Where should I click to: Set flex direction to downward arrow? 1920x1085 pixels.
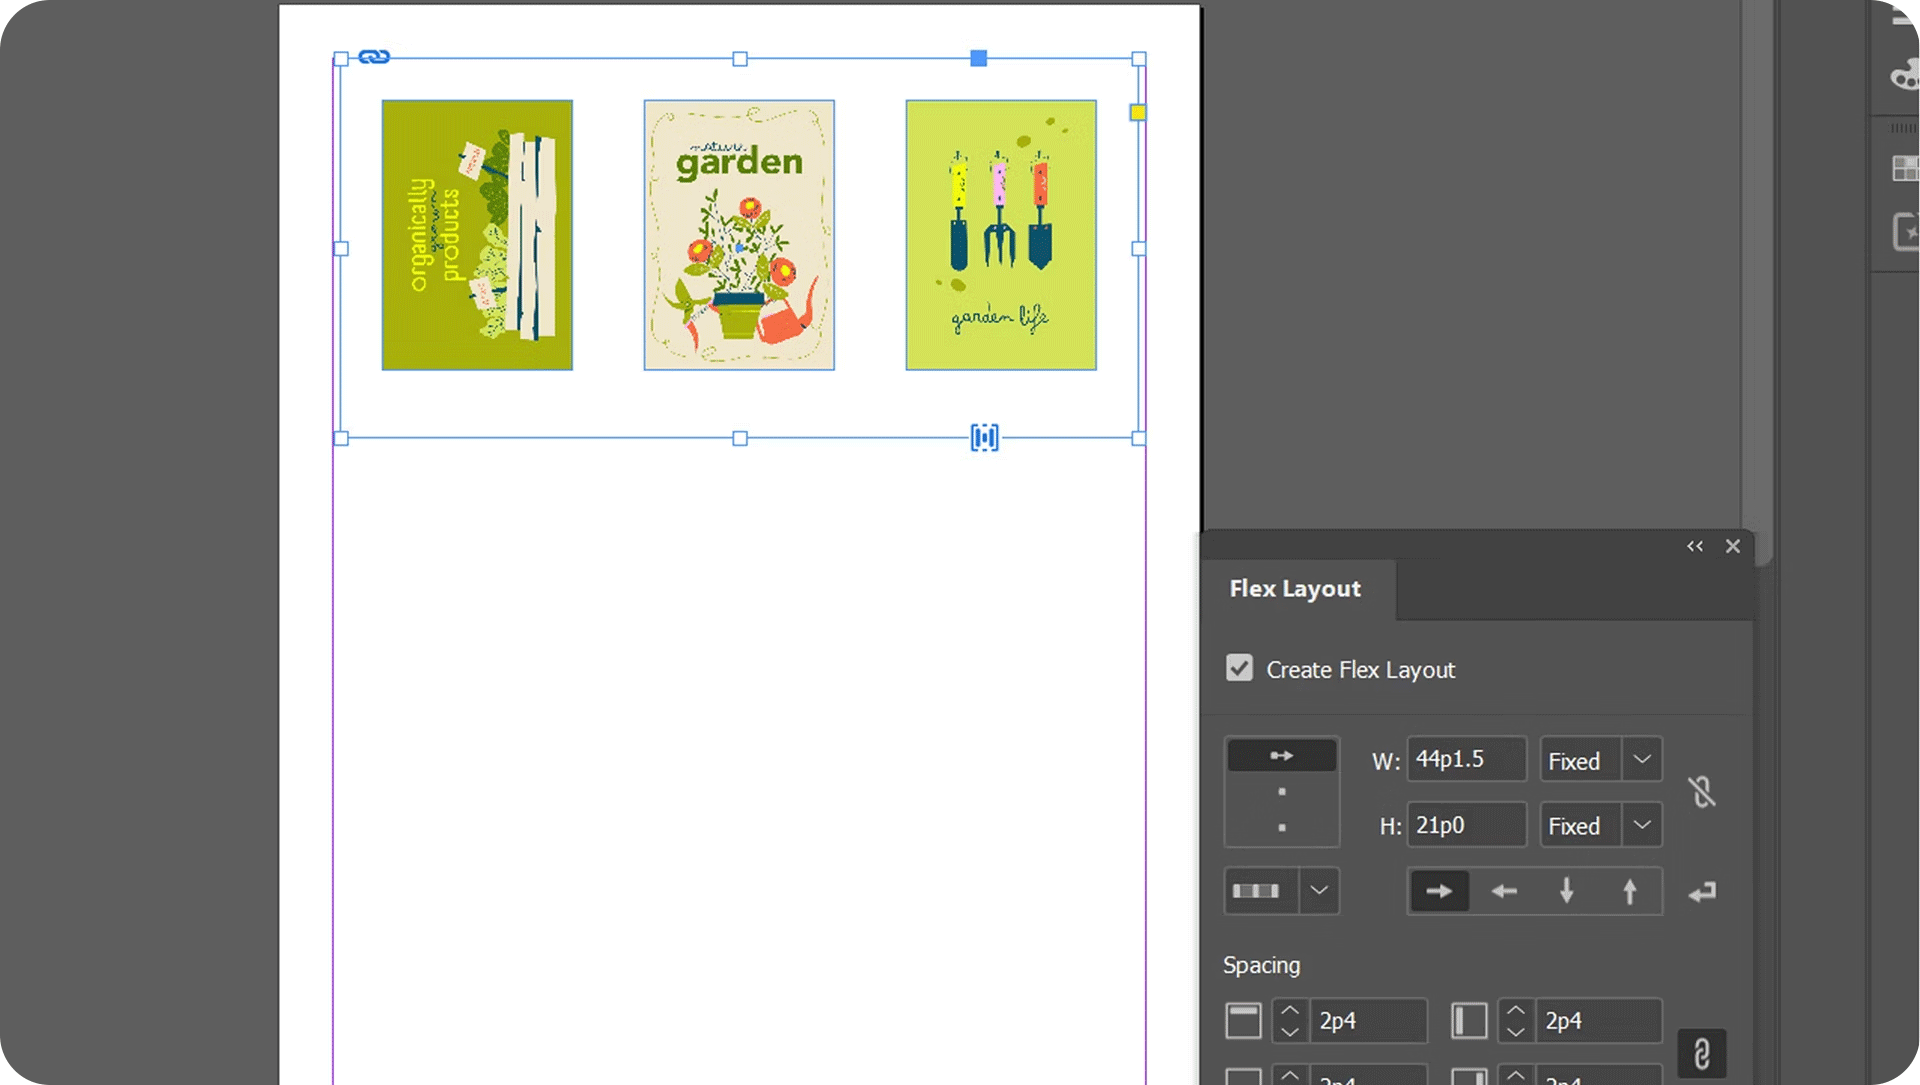[x=1567, y=891]
